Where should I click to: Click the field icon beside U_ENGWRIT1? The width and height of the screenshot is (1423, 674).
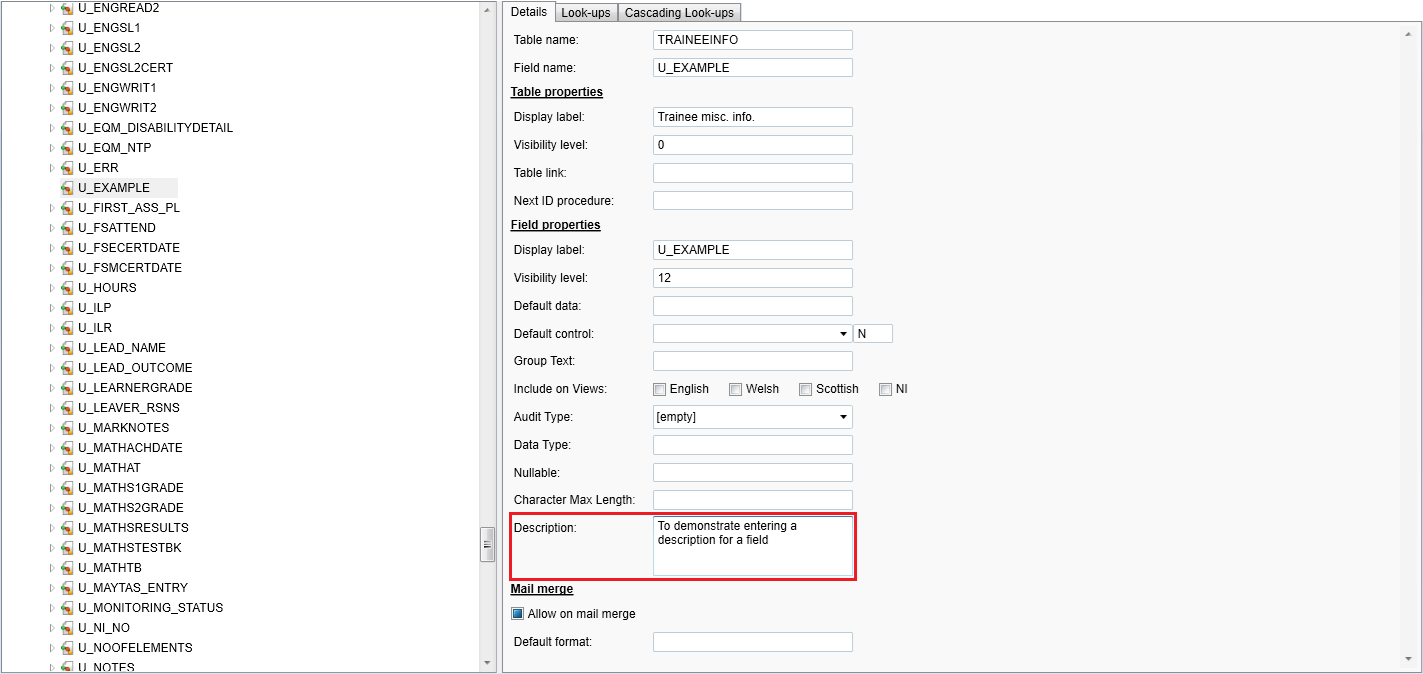point(67,88)
